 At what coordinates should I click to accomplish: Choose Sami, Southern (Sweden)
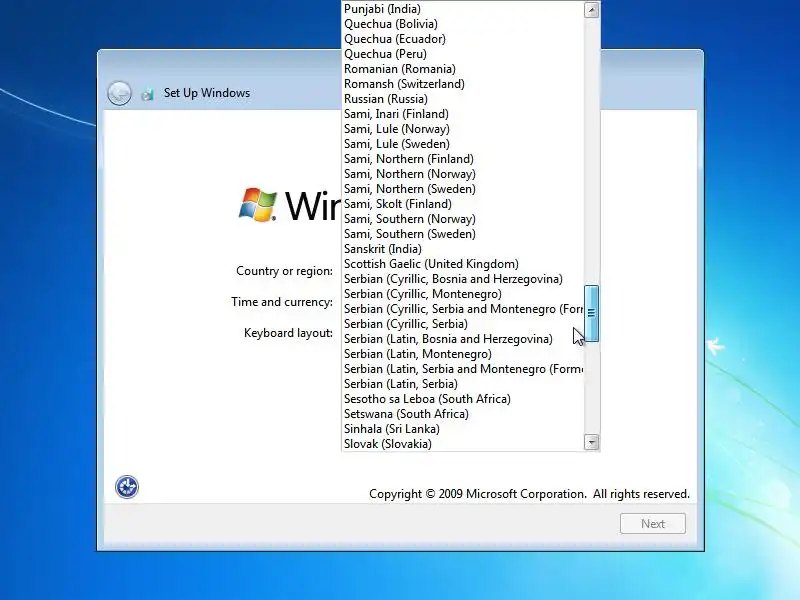(x=463, y=234)
